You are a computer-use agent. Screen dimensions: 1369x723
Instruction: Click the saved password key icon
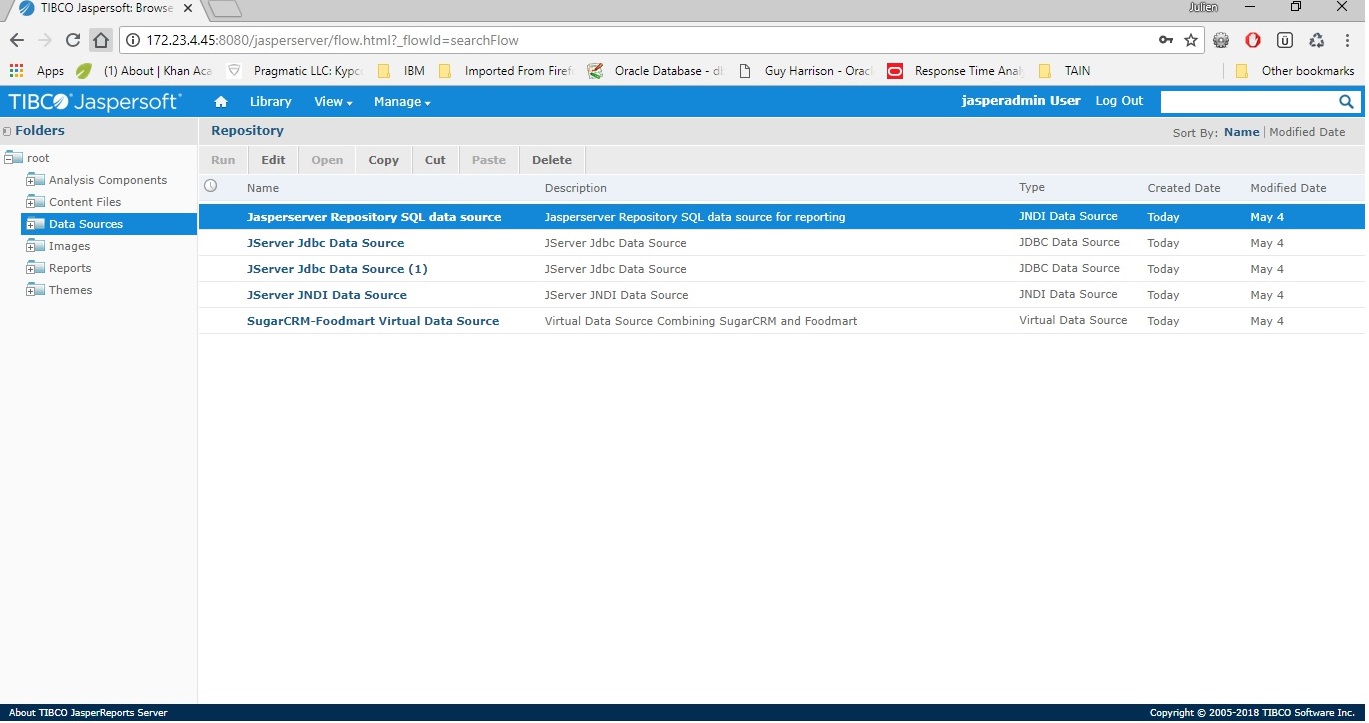click(x=1166, y=41)
